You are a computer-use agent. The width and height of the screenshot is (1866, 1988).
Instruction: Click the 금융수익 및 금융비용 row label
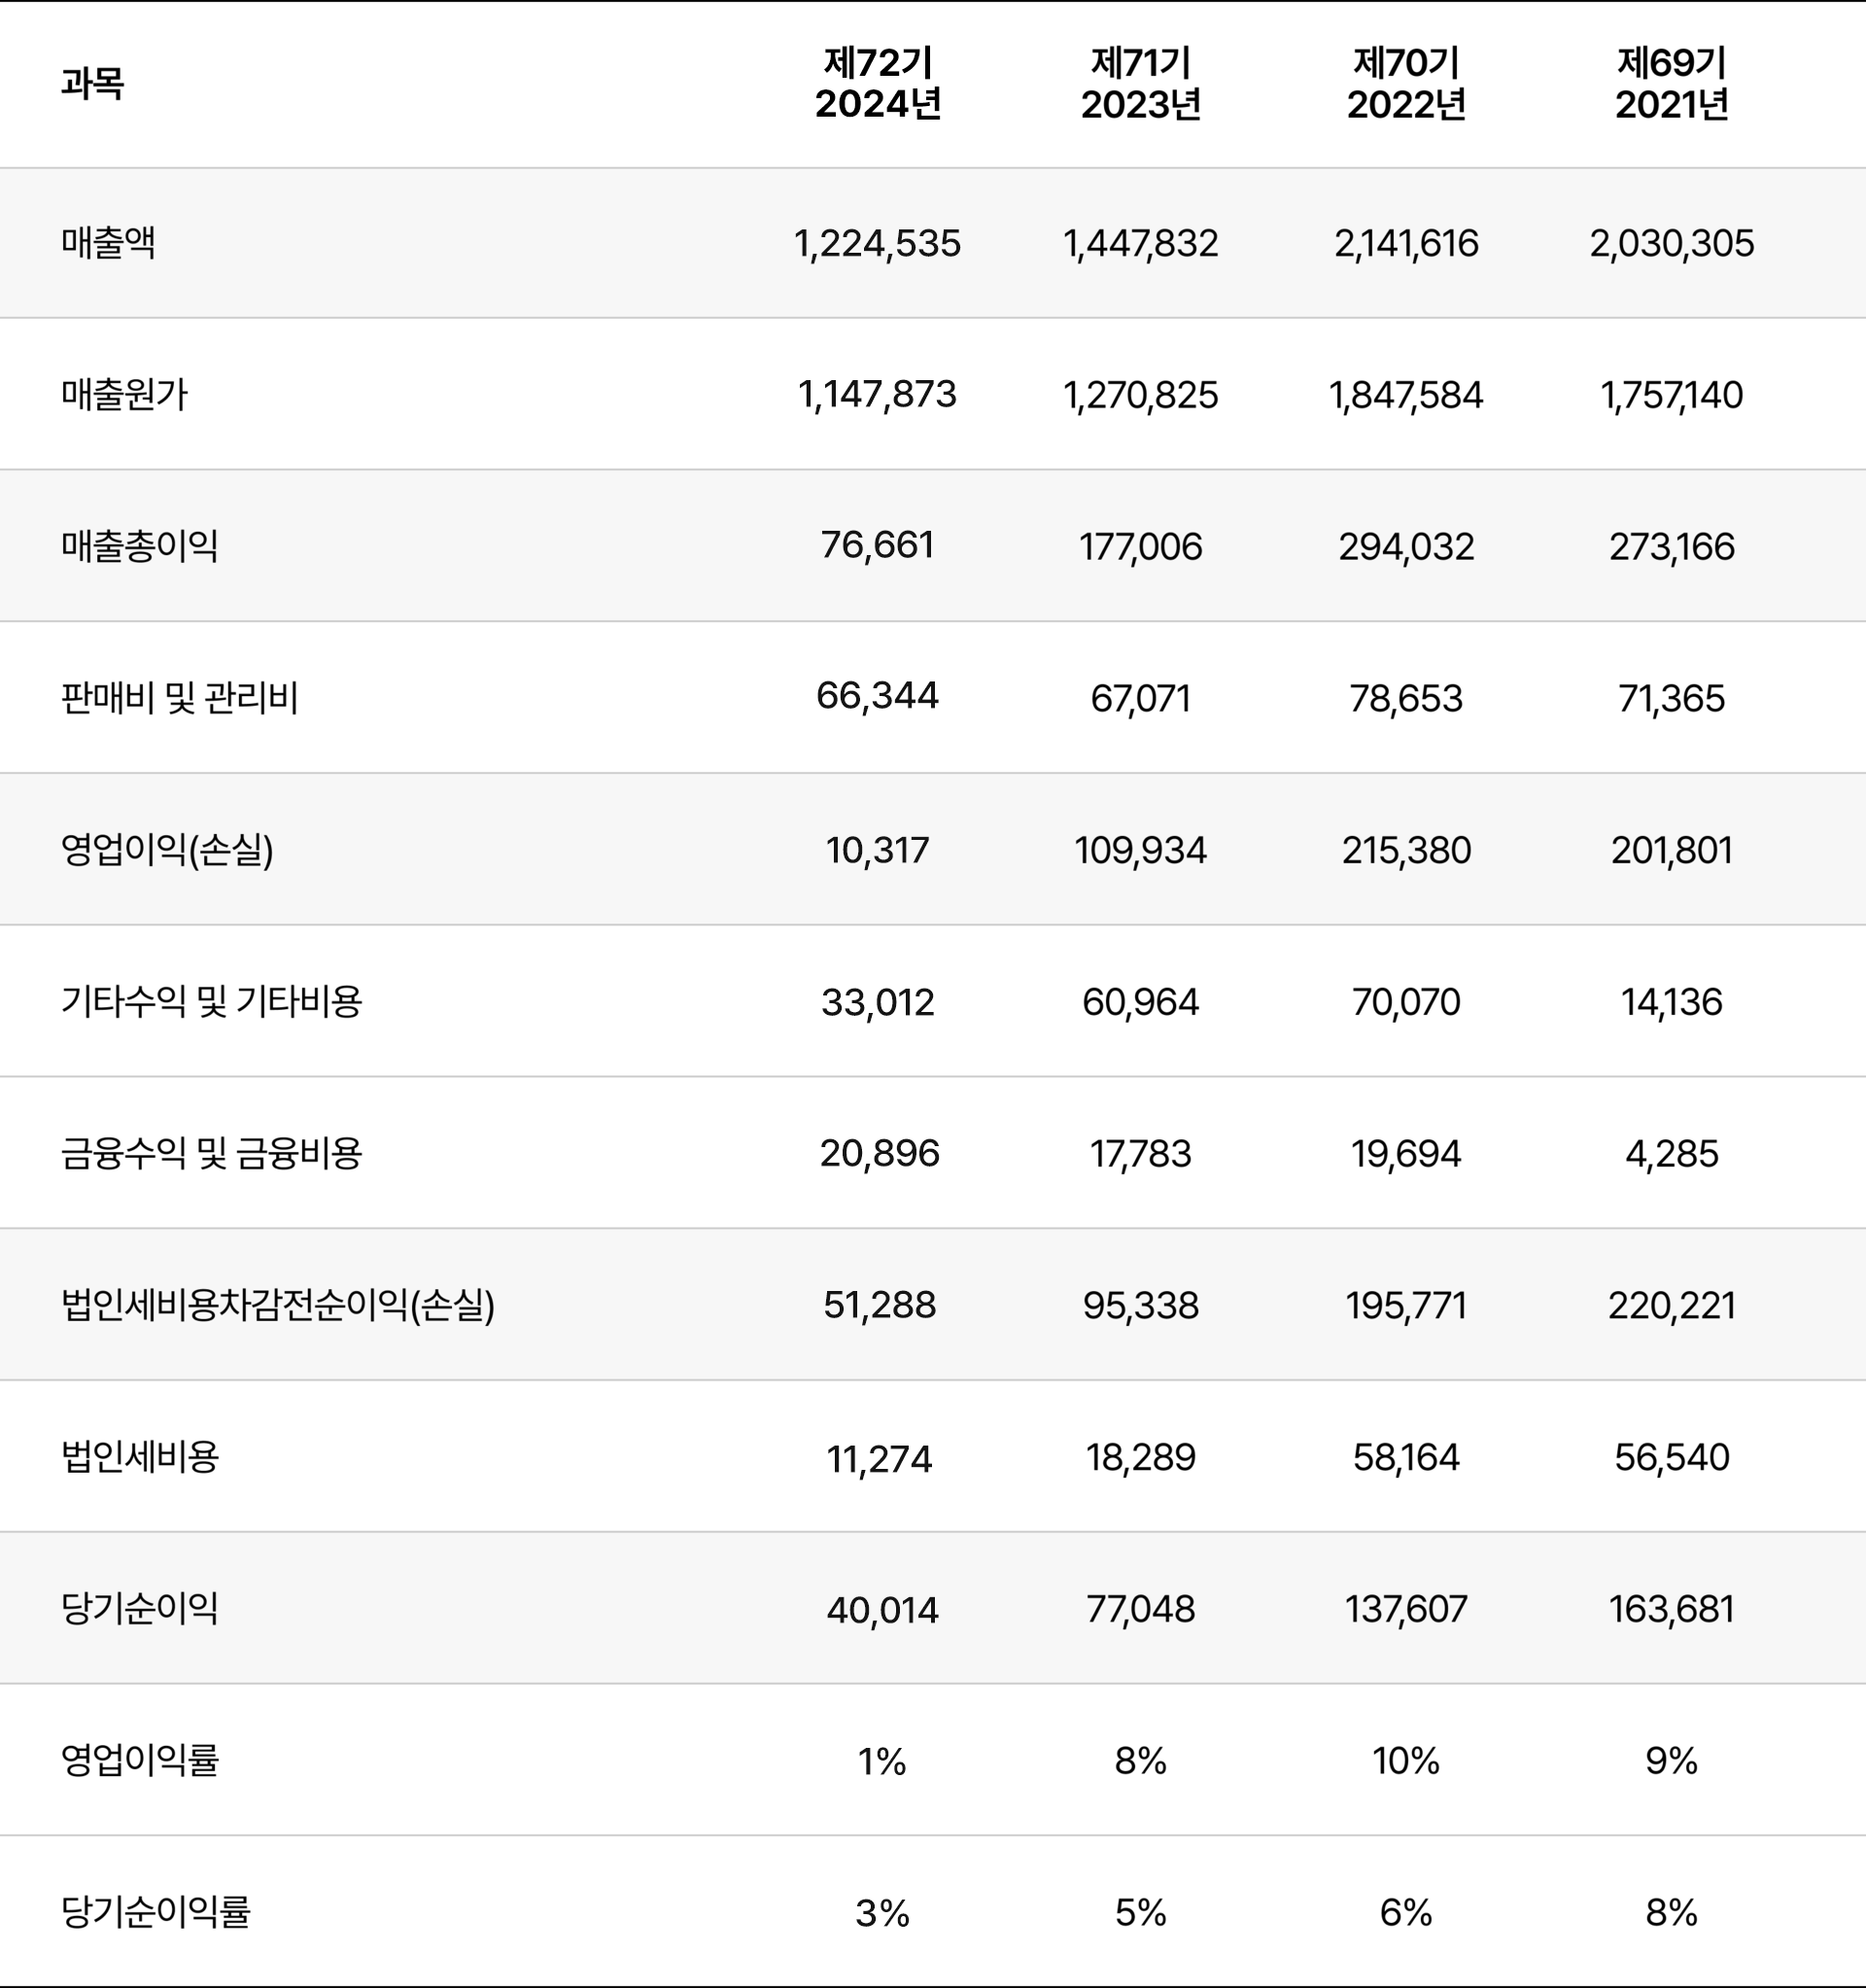(211, 1153)
